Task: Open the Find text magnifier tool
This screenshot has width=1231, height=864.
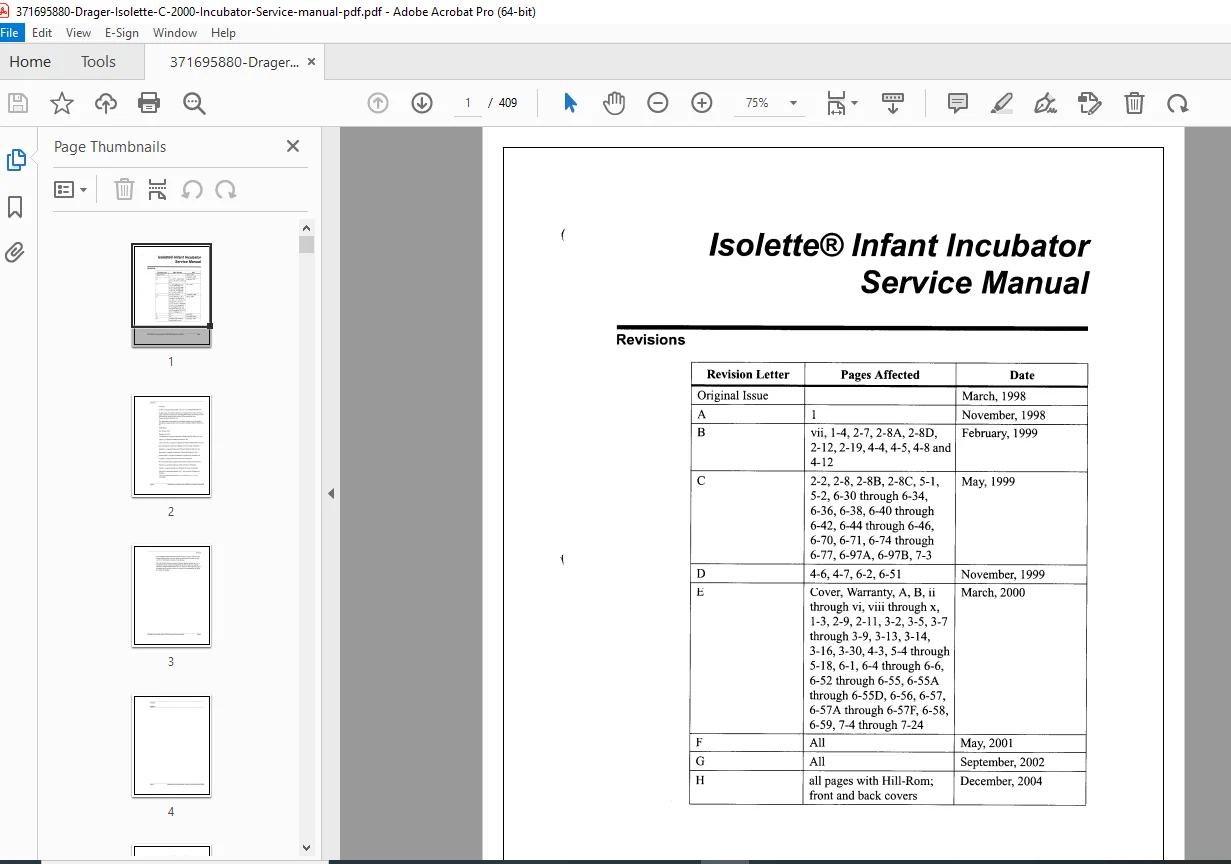Action: point(194,103)
